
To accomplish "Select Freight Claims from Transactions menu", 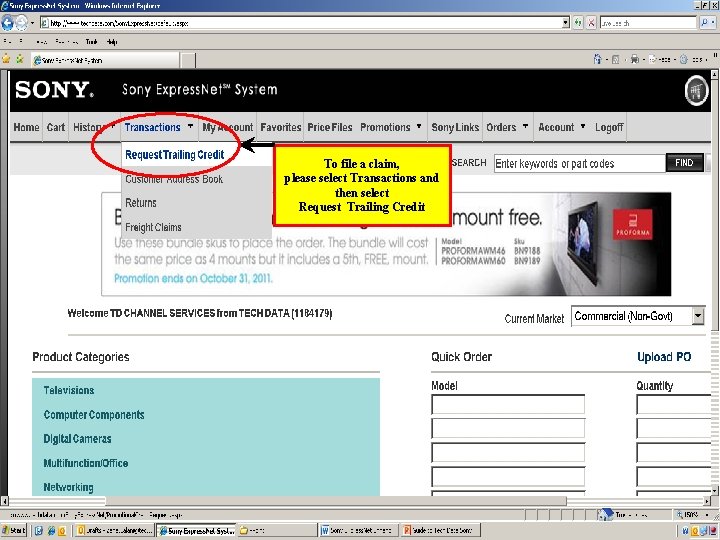I will (153, 227).
